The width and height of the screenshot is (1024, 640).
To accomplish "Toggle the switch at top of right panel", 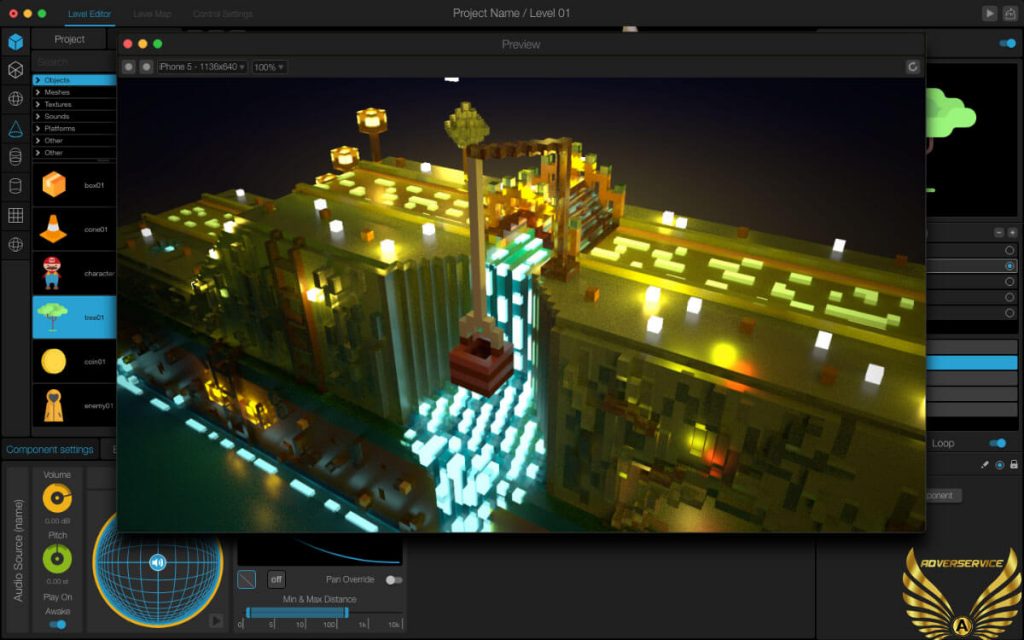I will (1007, 43).
